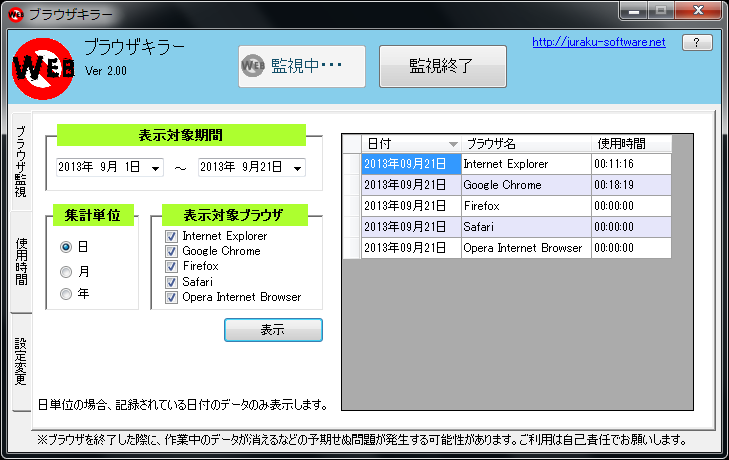Click the end date field 2013年 9月21日
Viewport: 729px width, 460px height.
tap(252, 167)
